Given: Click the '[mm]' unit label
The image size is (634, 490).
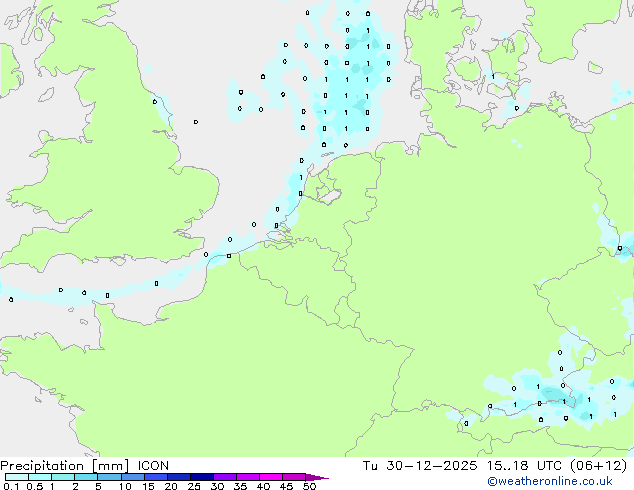Looking at the screenshot, I should (x=111, y=466).
